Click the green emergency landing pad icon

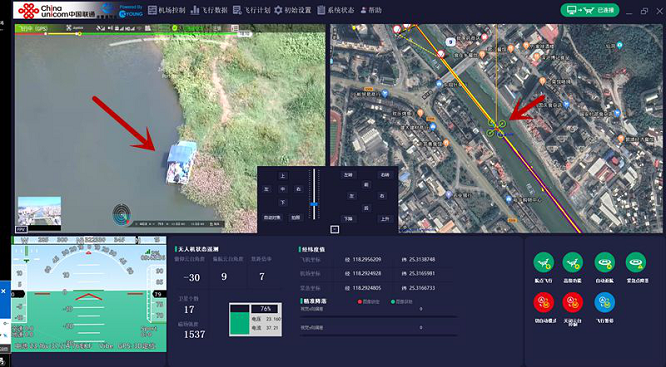(x=636, y=263)
